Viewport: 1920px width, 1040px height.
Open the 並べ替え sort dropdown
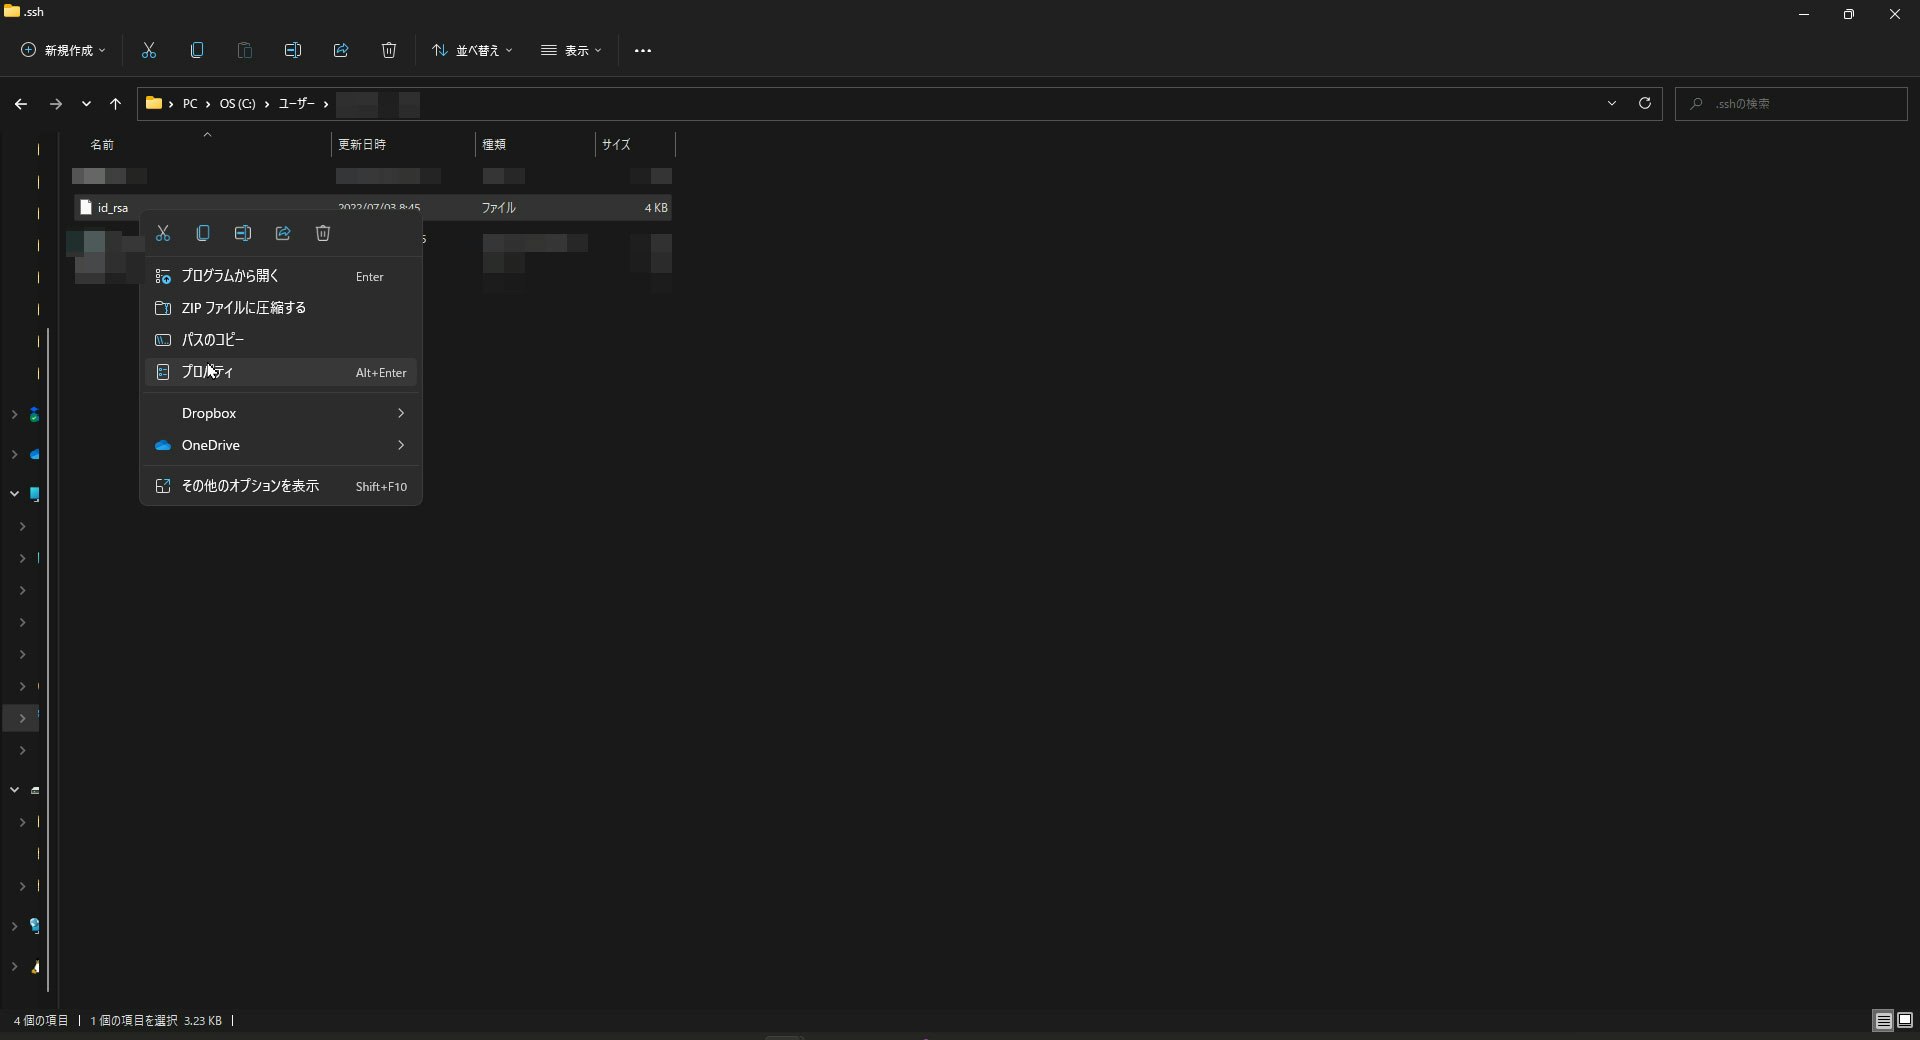pos(472,50)
